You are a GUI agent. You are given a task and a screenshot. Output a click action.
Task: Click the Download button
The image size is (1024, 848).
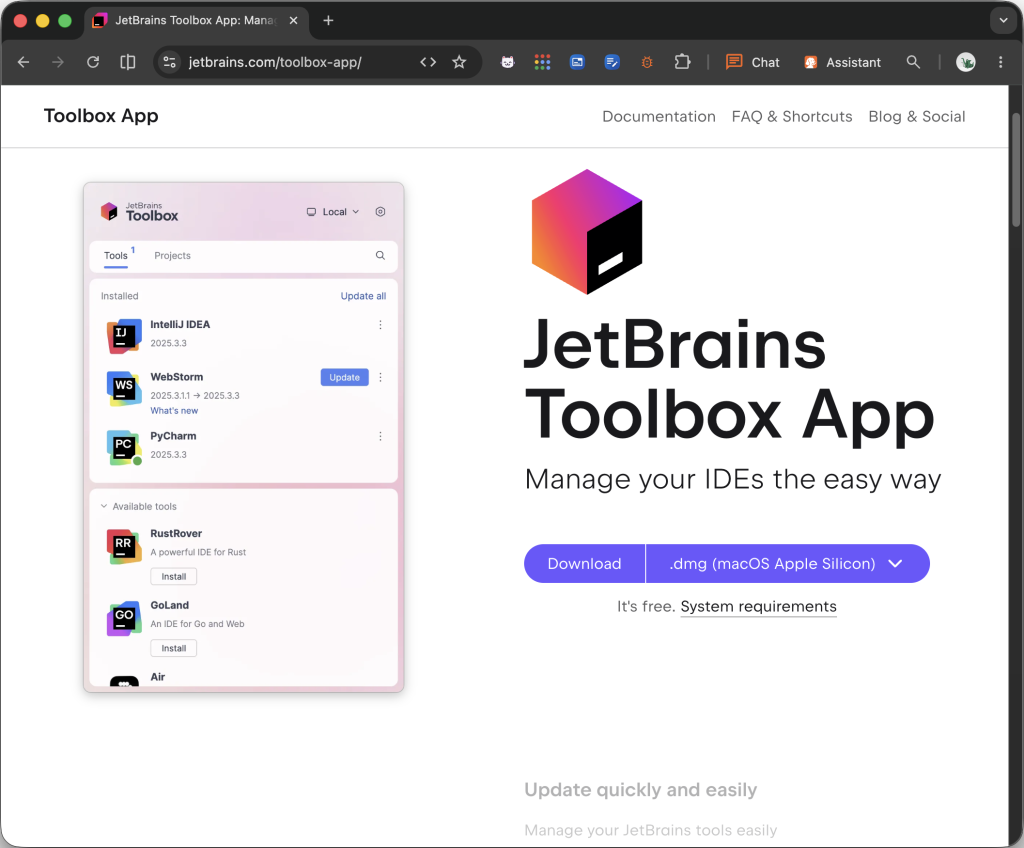point(584,563)
